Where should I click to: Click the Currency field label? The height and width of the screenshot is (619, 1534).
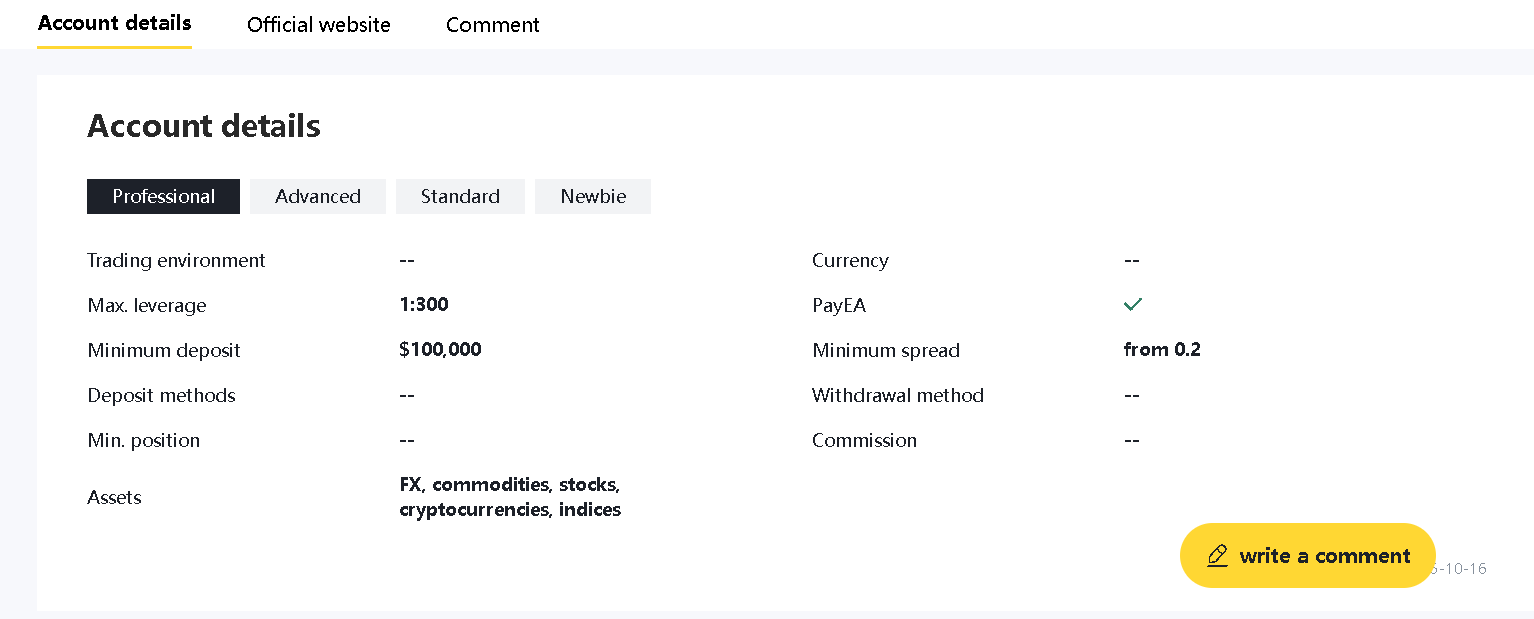coord(850,260)
